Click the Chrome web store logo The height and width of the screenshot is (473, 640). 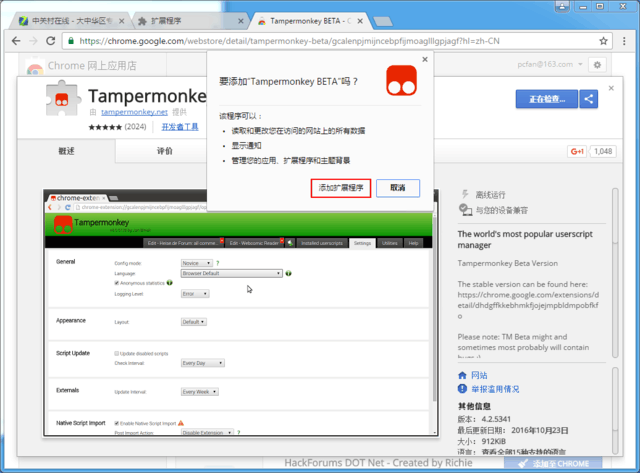35,67
